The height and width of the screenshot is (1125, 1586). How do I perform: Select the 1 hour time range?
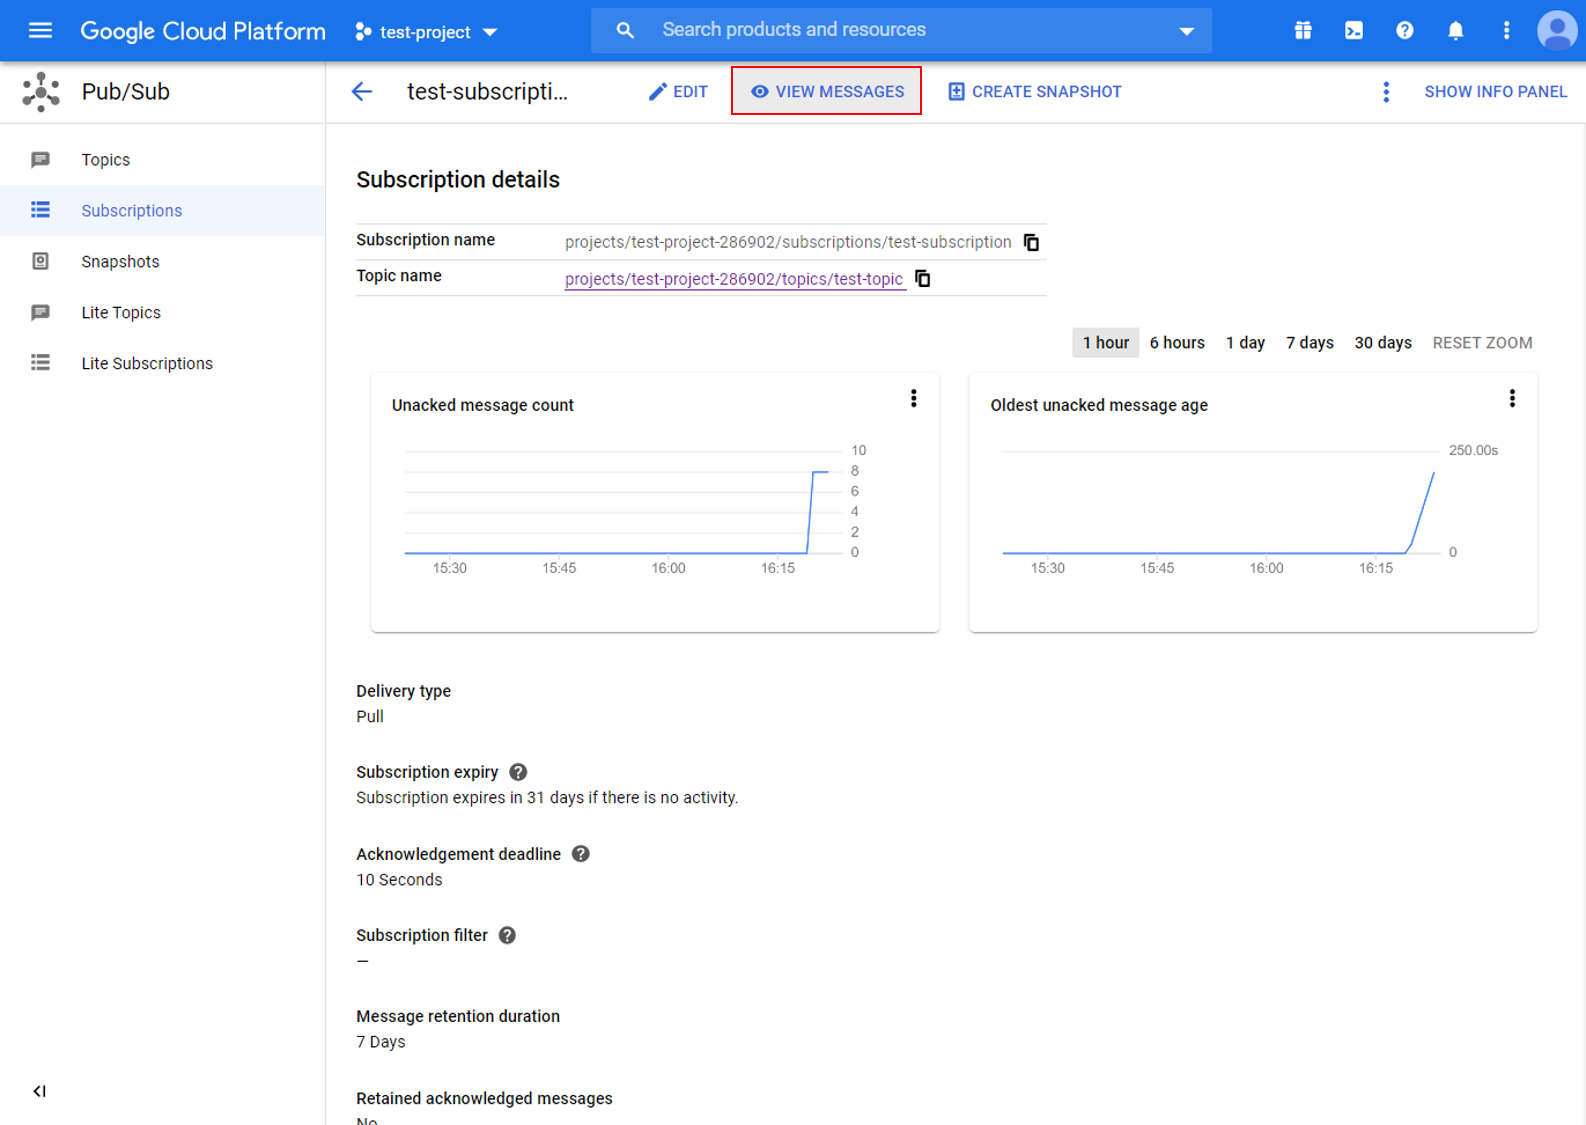[1105, 343]
